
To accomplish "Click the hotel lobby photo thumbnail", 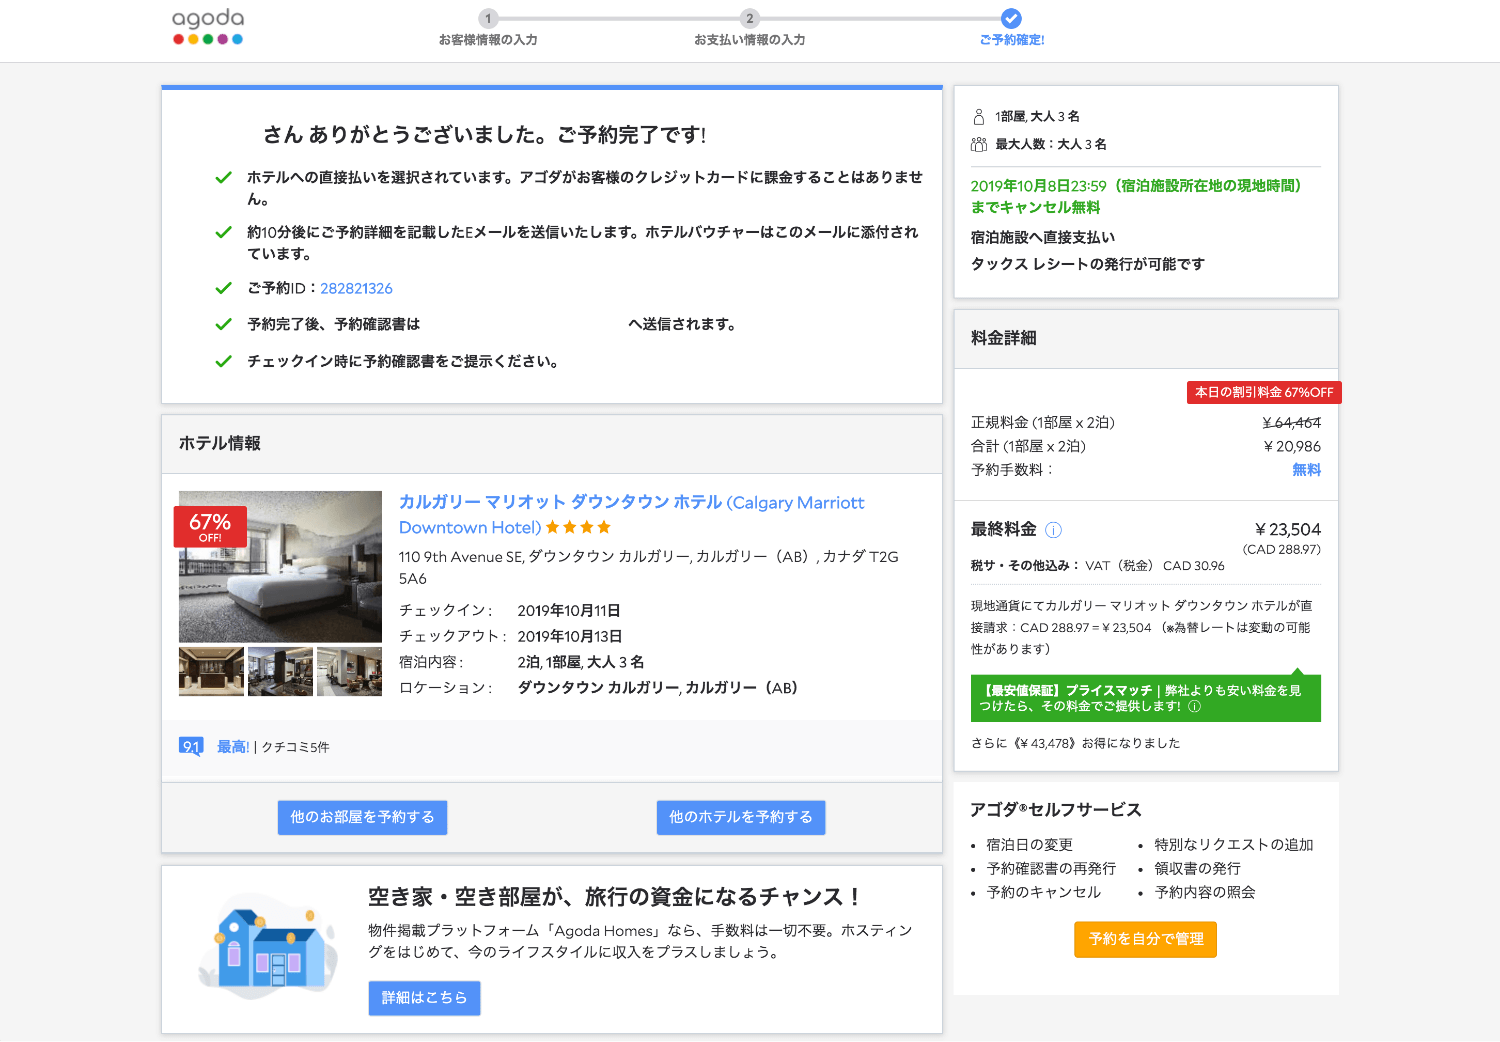I will [210, 671].
